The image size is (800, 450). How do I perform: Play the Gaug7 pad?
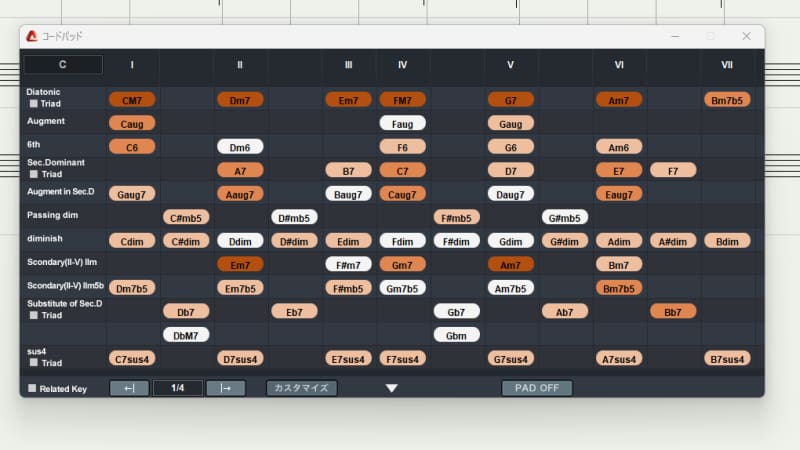pyautogui.click(x=132, y=194)
